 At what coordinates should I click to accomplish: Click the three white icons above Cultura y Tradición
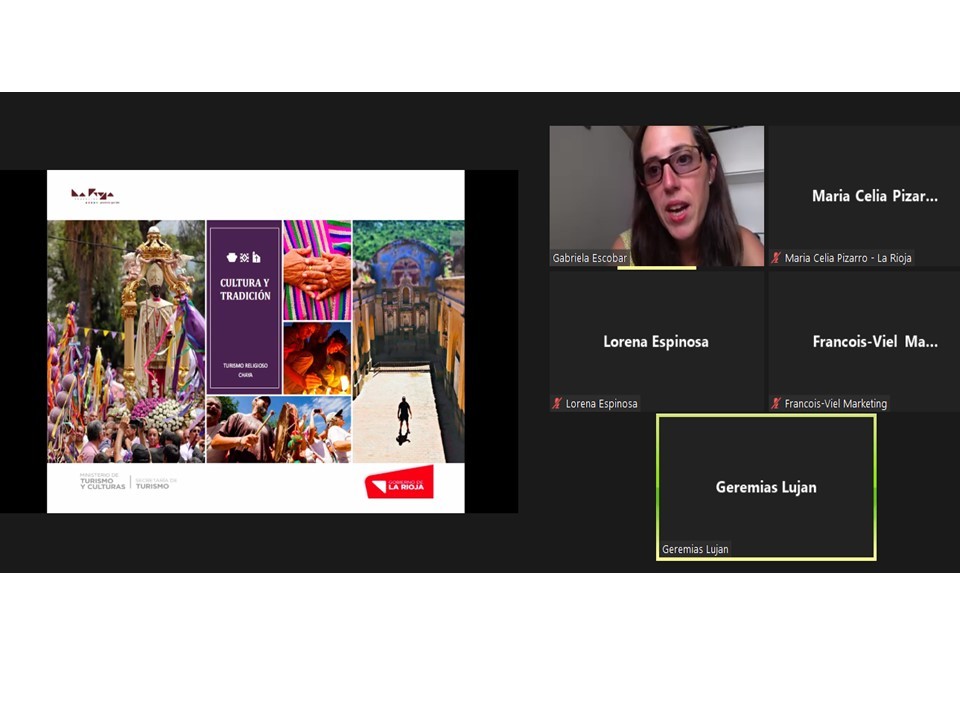click(x=244, y=258)
